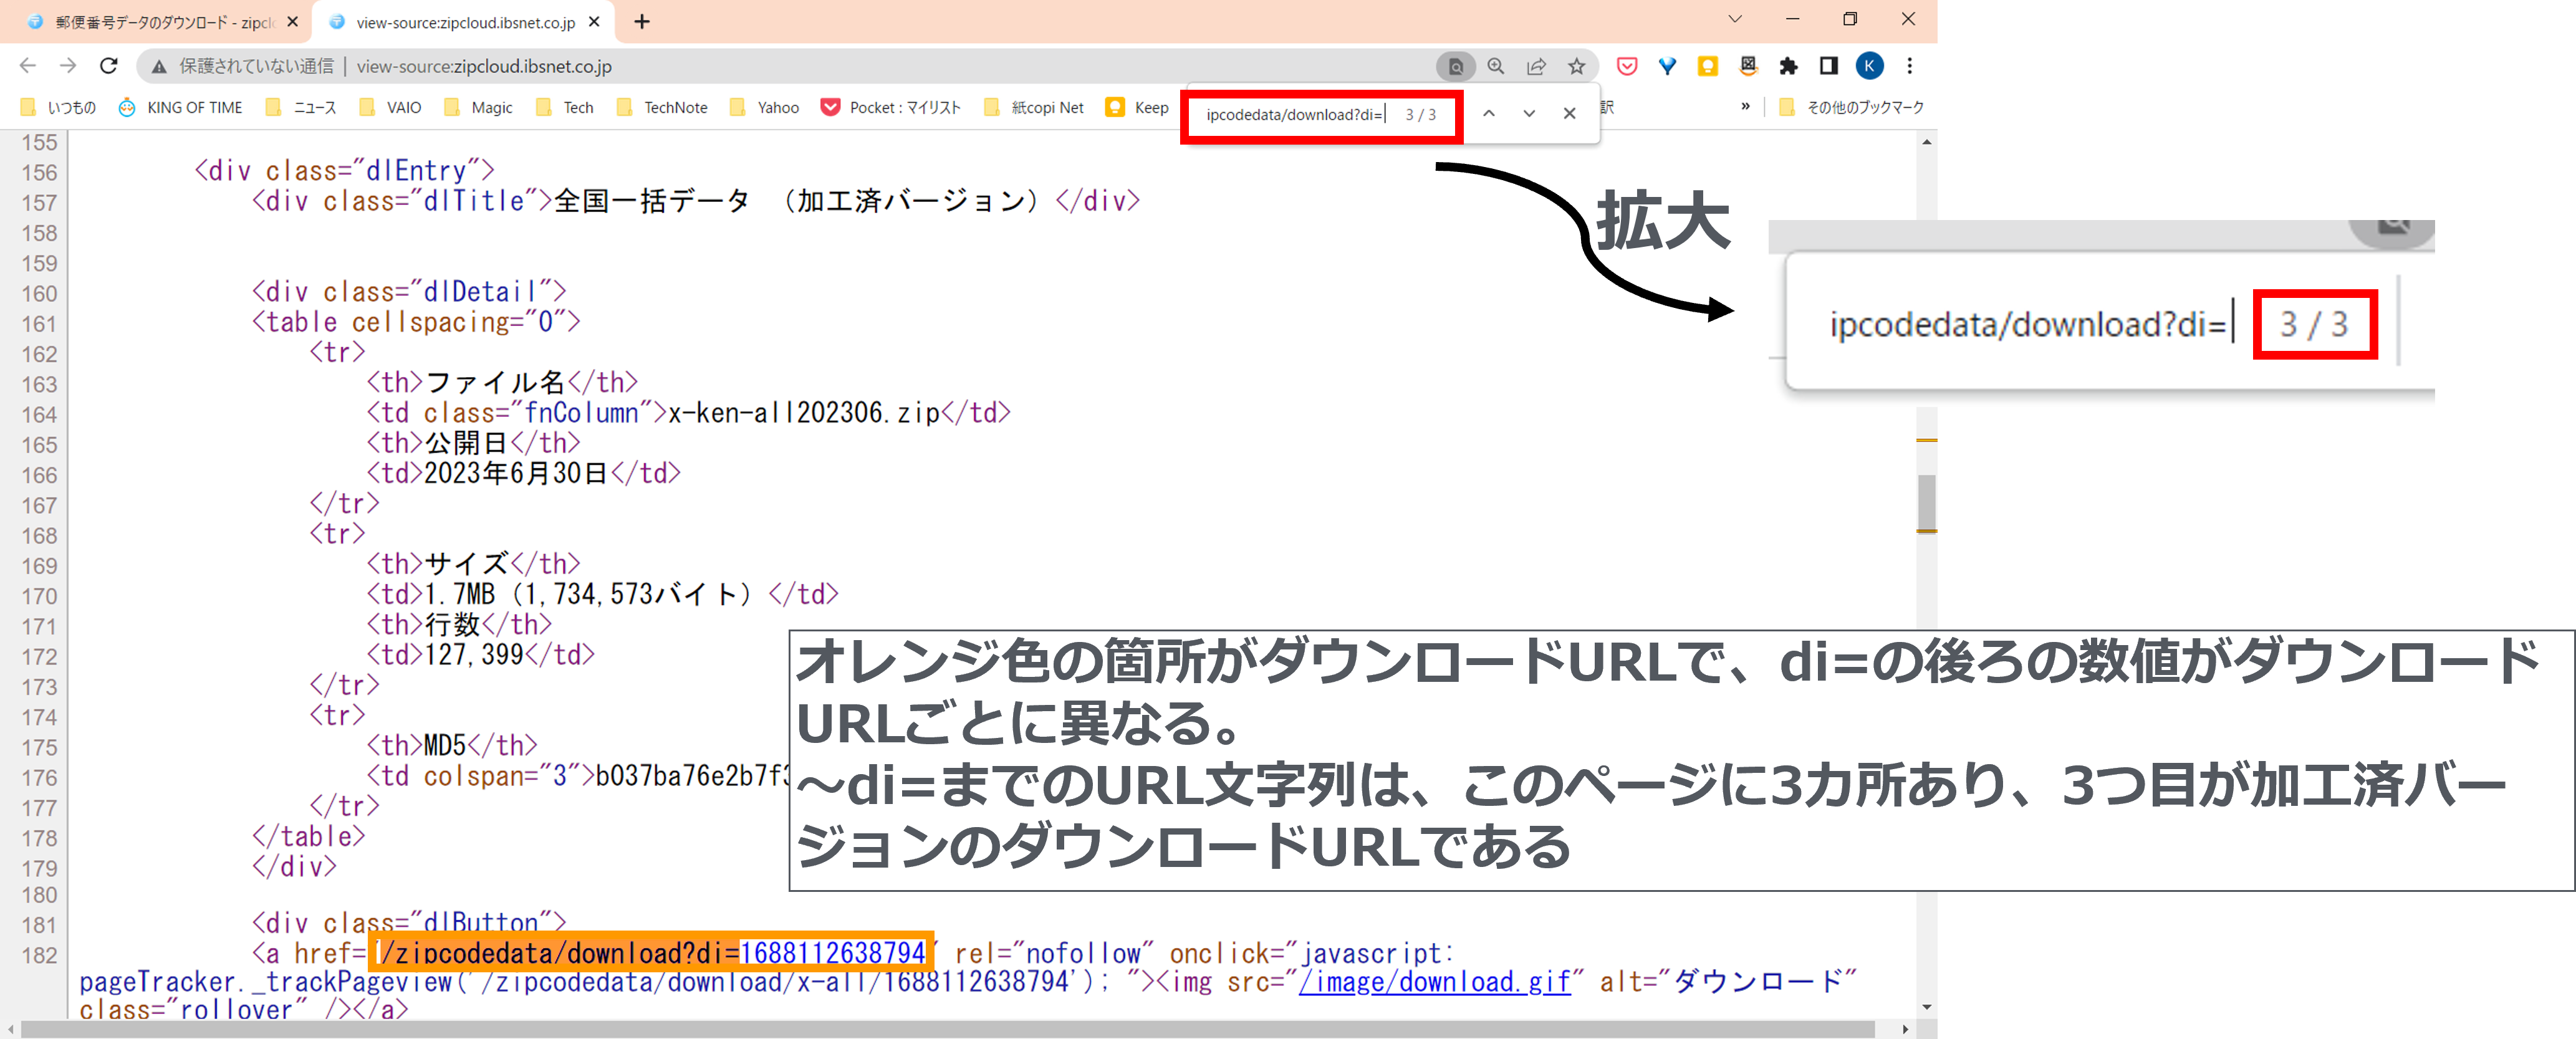The height and width of the screenshot is (1039, 2576).
Task: Open the TechNote bookmark folder
Action: tap(662, 107)
